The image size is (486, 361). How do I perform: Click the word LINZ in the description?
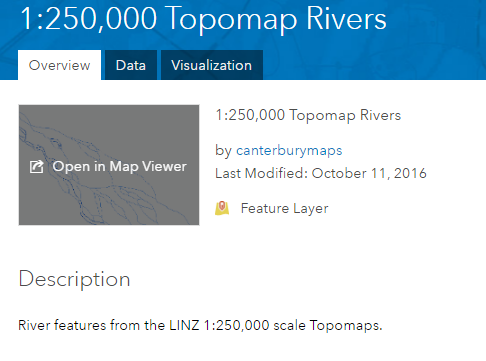184,325
